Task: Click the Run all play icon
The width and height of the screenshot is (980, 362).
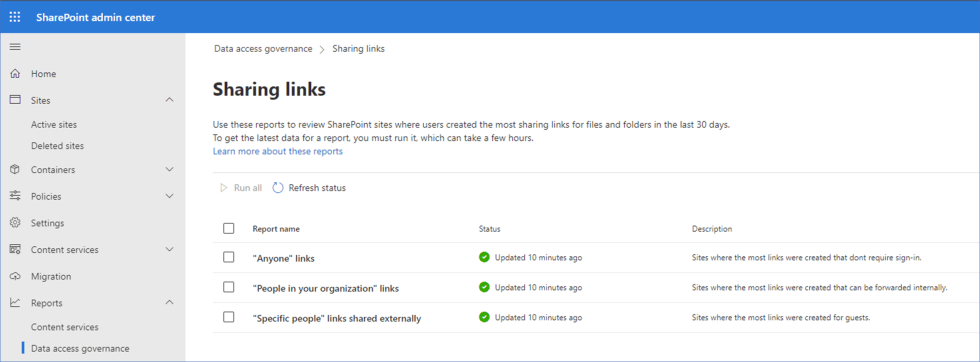Action: (x=223, y=188)
